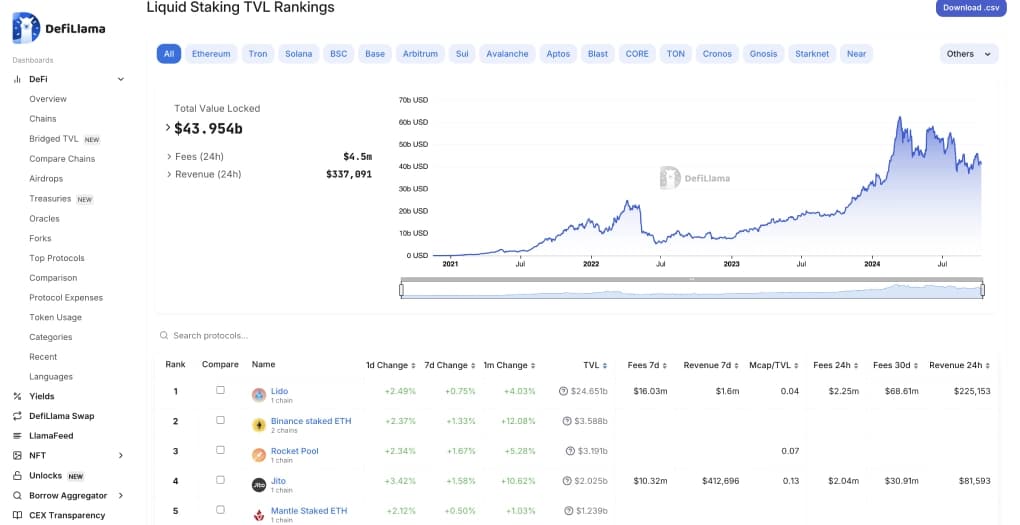1020x525 pixels.
Task: Switch to the Arbitrum chain filter
Action: 420,54
